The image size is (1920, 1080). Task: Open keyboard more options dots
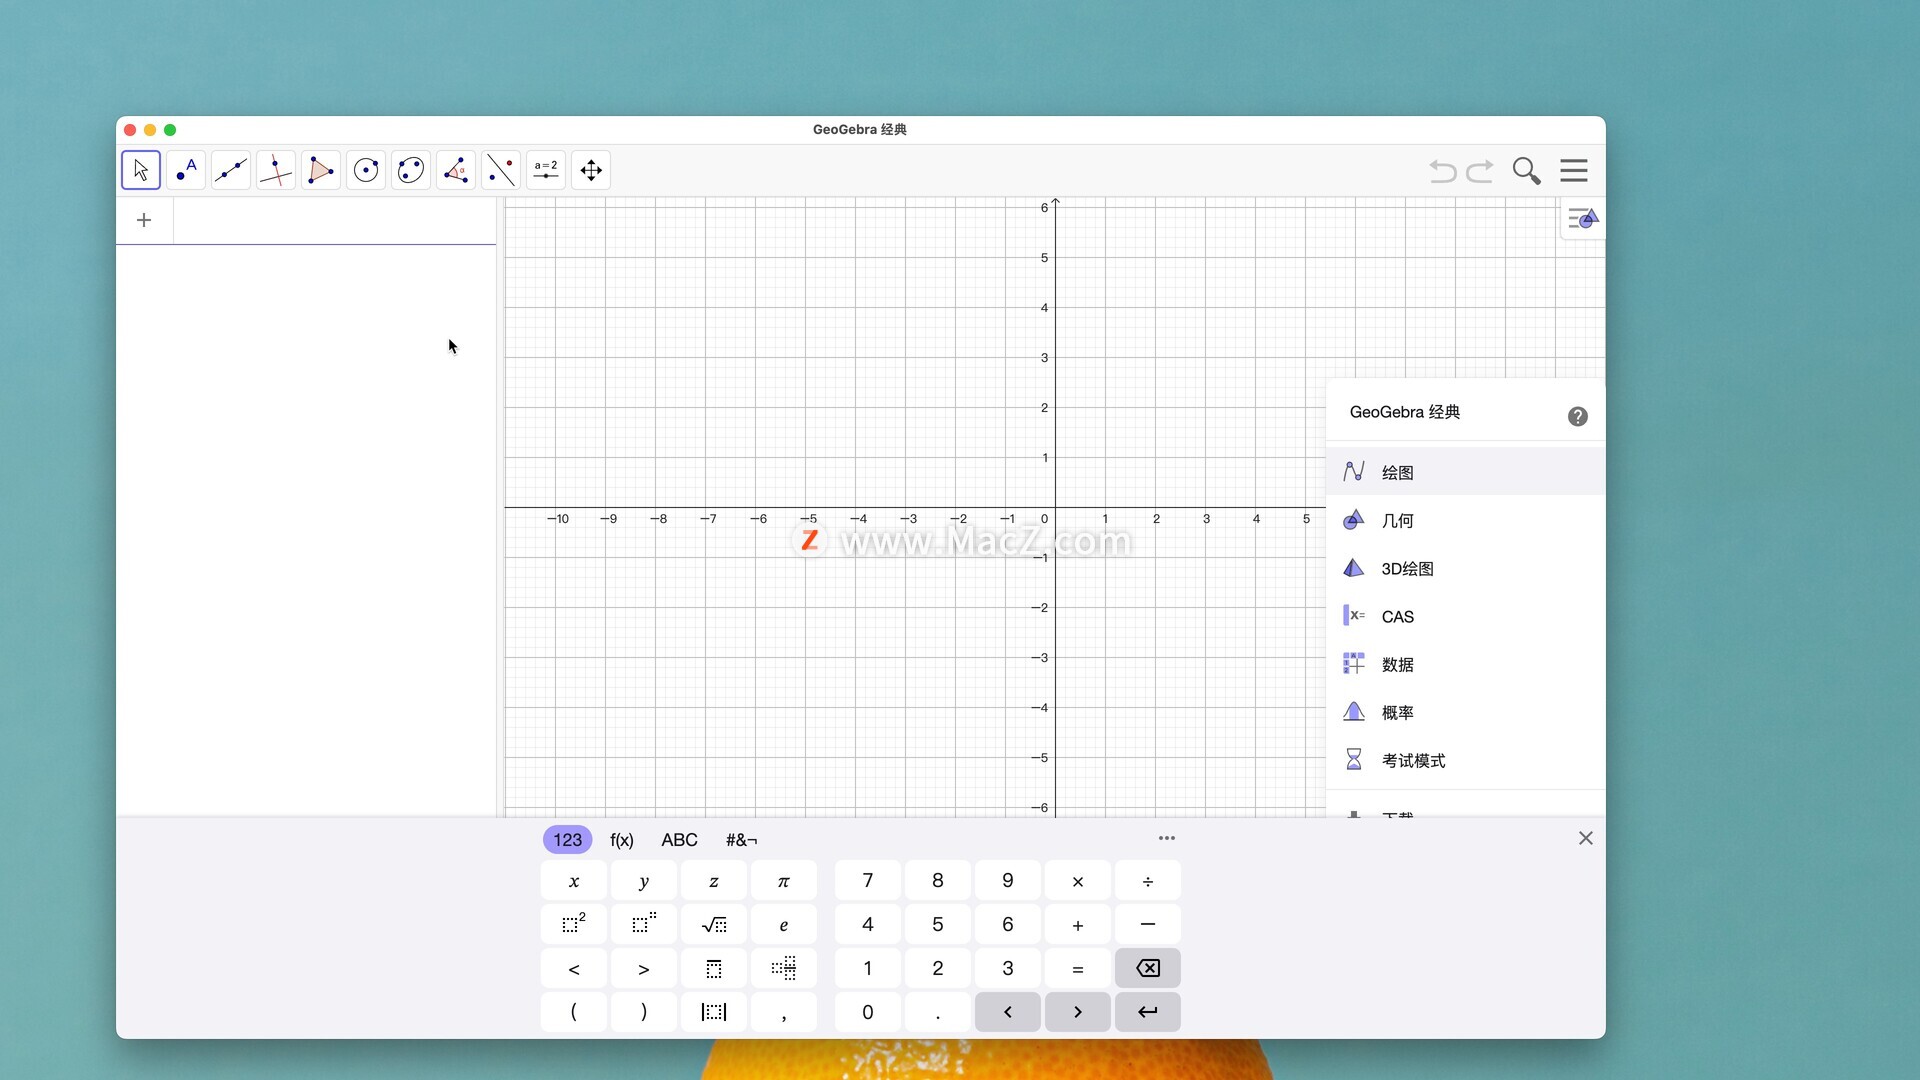(x=1167, y=838)
